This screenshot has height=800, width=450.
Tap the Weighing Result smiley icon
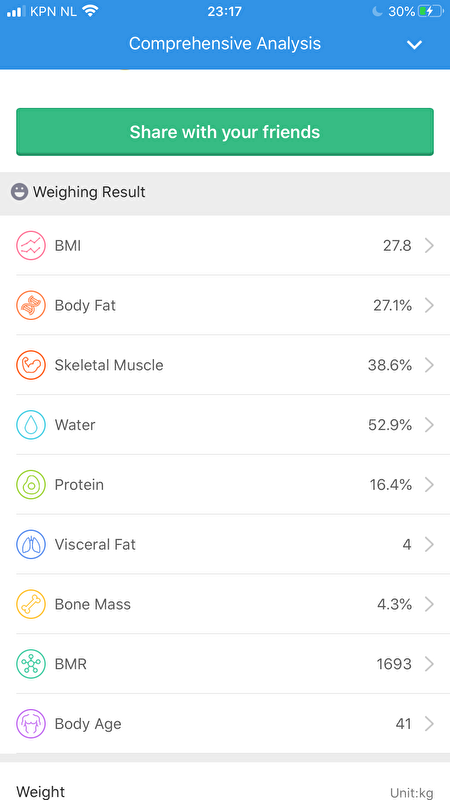[19, 192]
